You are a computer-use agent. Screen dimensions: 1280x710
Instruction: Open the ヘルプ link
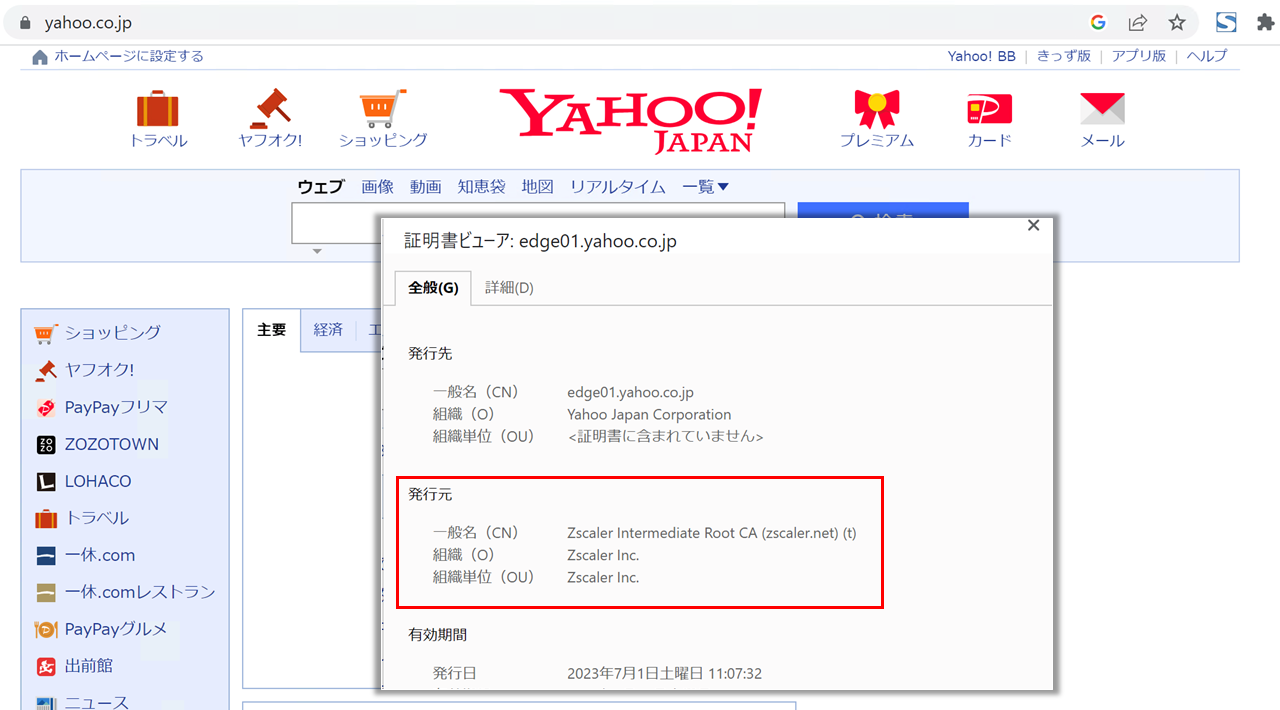[x=1207, y=57]
